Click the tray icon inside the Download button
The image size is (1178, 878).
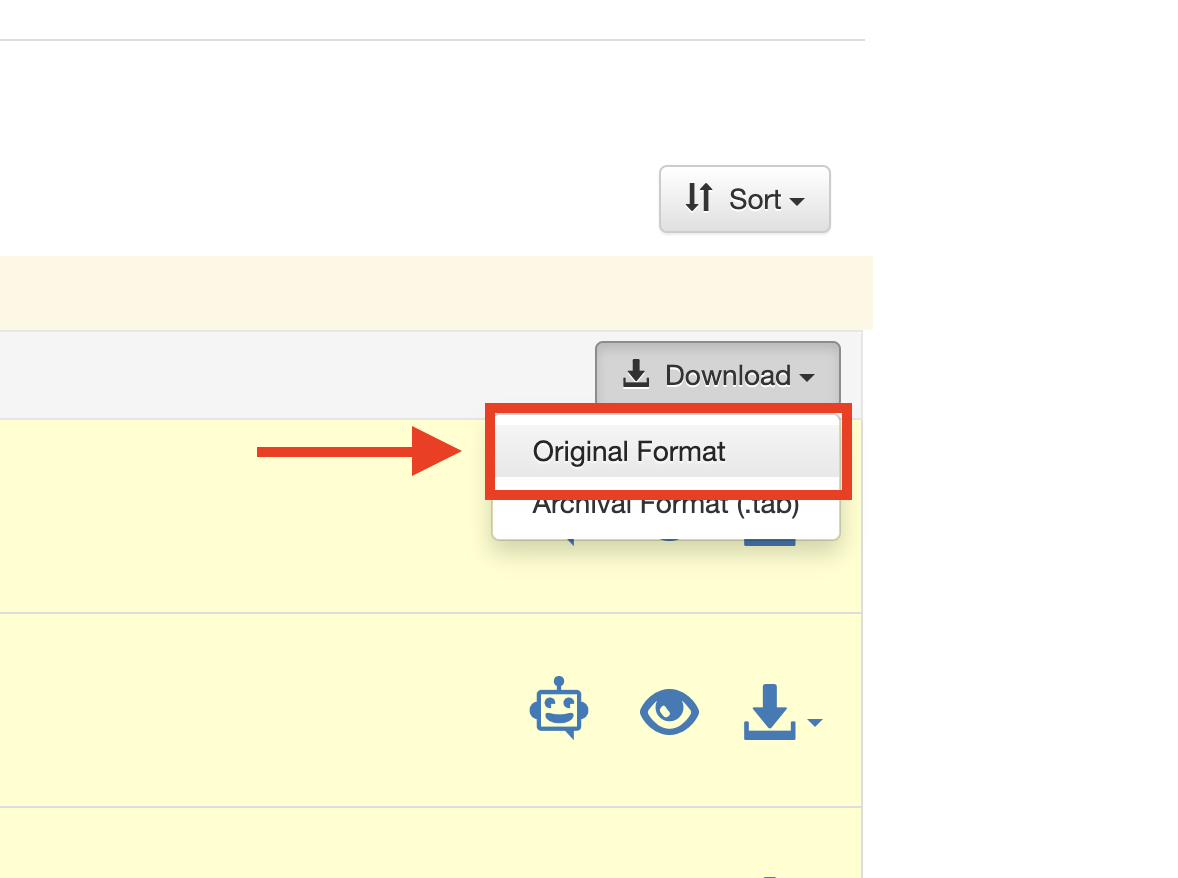coord(635,375)
